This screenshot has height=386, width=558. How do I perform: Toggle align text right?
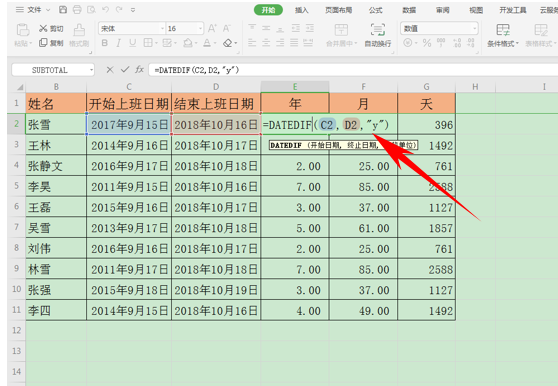point(280,43)
